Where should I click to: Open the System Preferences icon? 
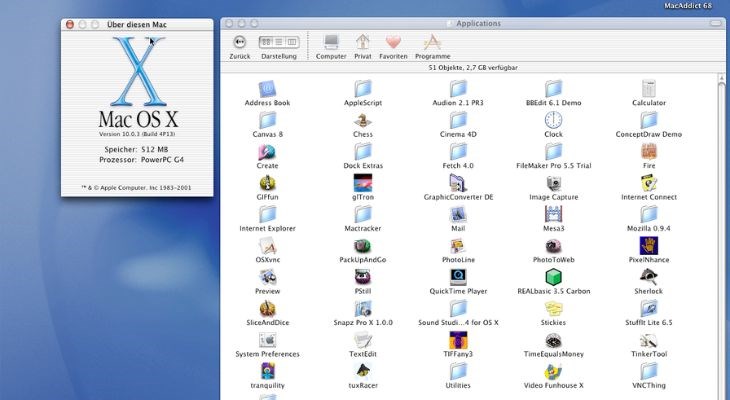267,340
